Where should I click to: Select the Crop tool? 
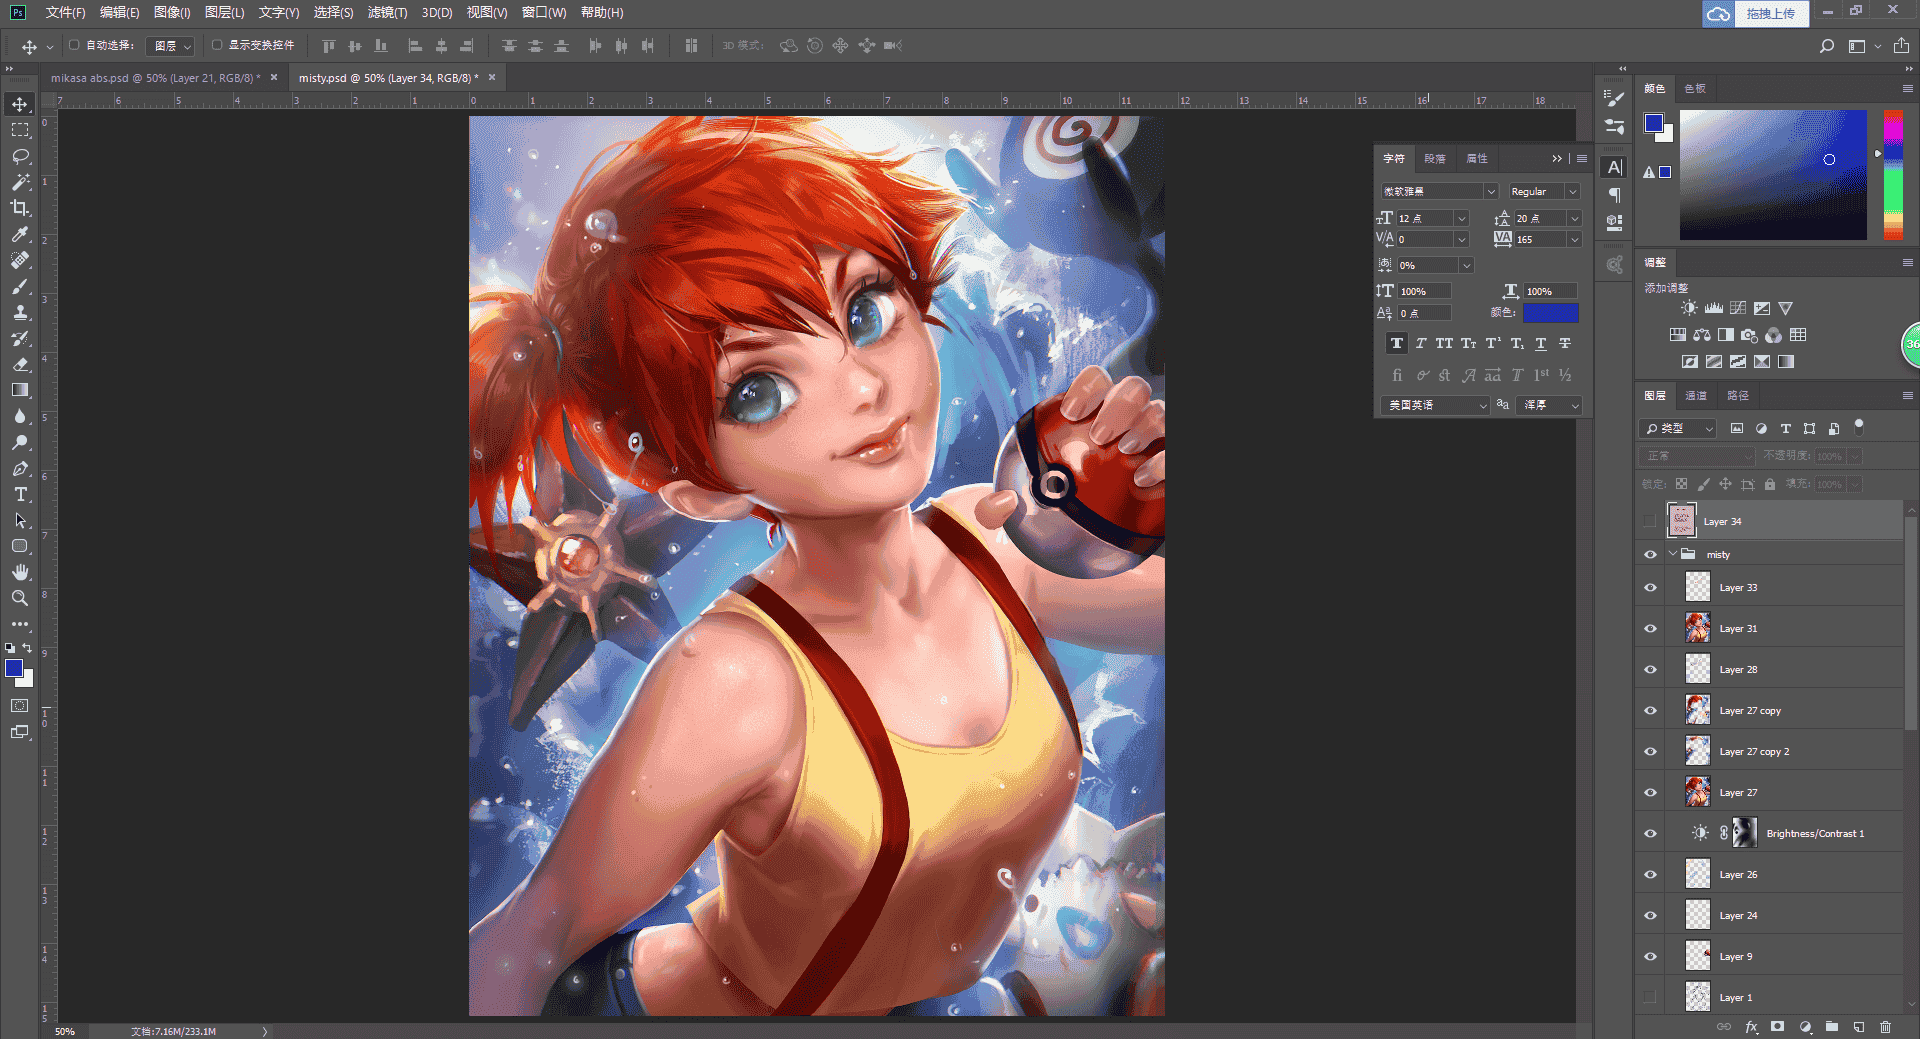tap(20, 208)
